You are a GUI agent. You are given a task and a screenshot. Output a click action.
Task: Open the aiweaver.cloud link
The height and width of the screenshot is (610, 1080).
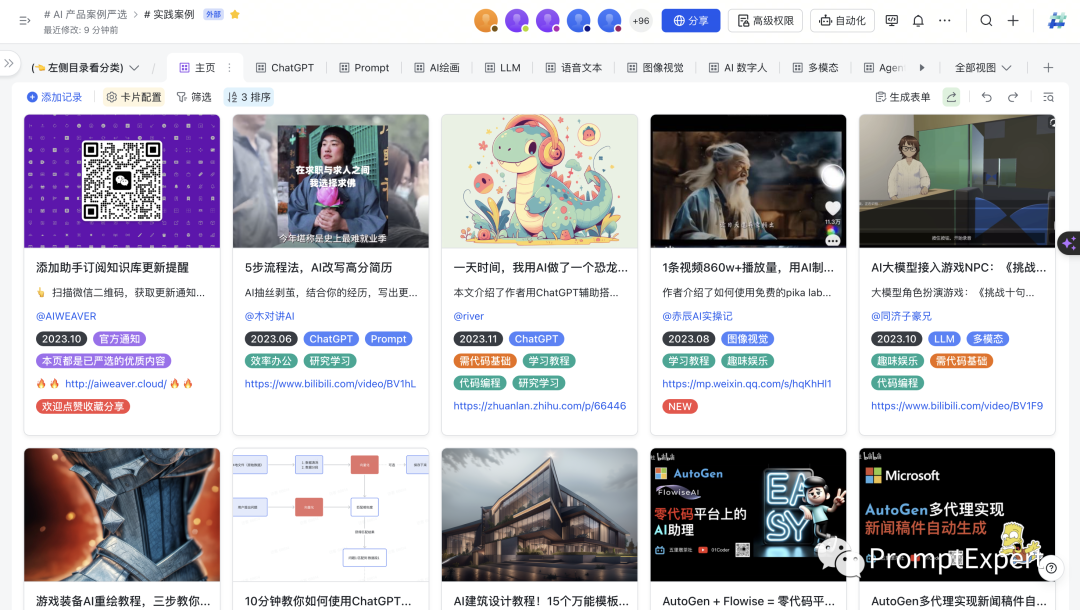[116, 383]
